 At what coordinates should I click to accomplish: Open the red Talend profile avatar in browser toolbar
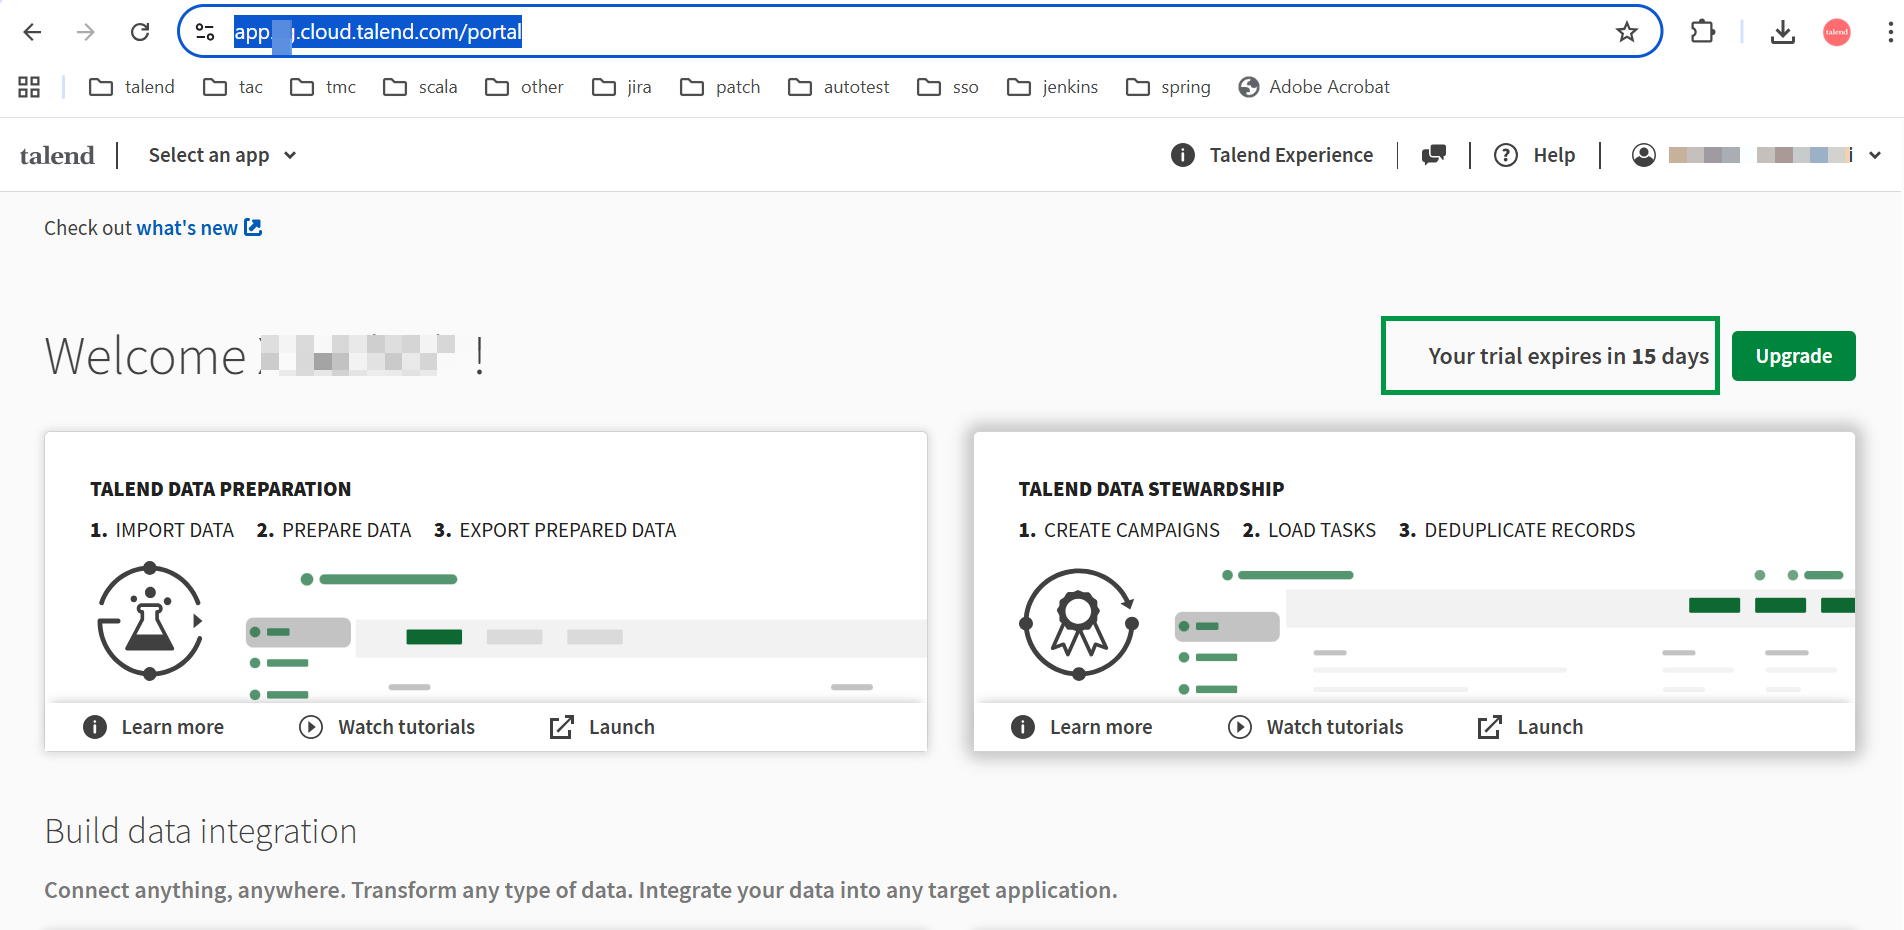1837,32
